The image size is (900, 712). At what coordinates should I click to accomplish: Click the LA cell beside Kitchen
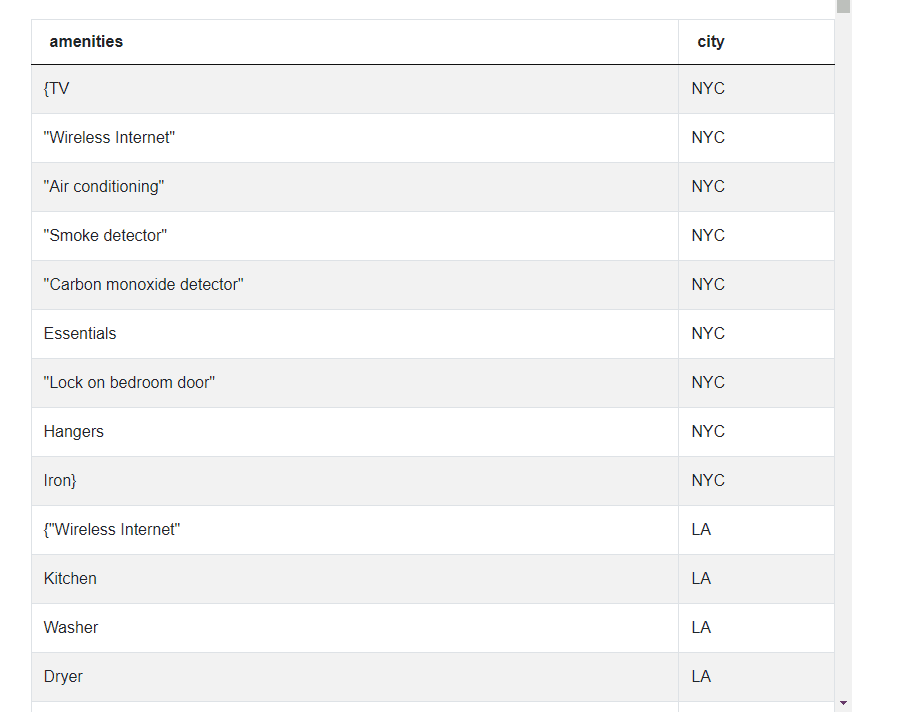[701, 578]
